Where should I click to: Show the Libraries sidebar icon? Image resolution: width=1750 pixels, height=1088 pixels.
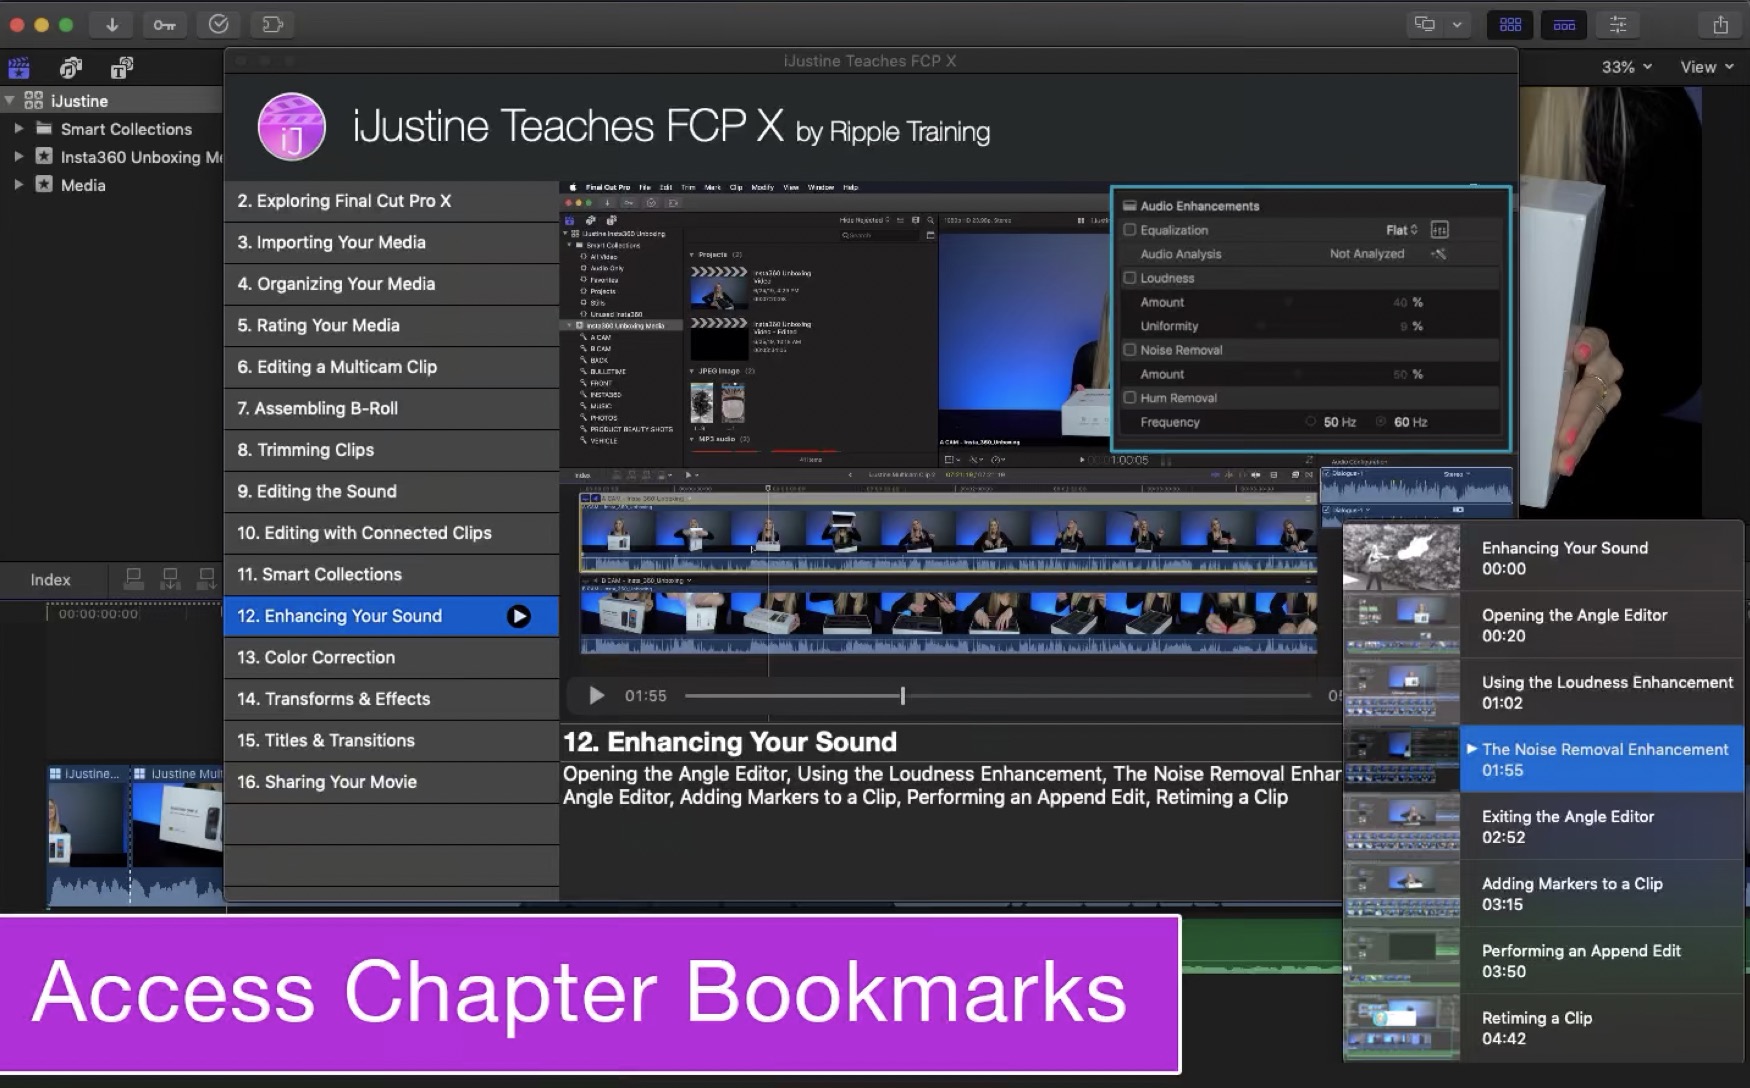tap(19, 68)
